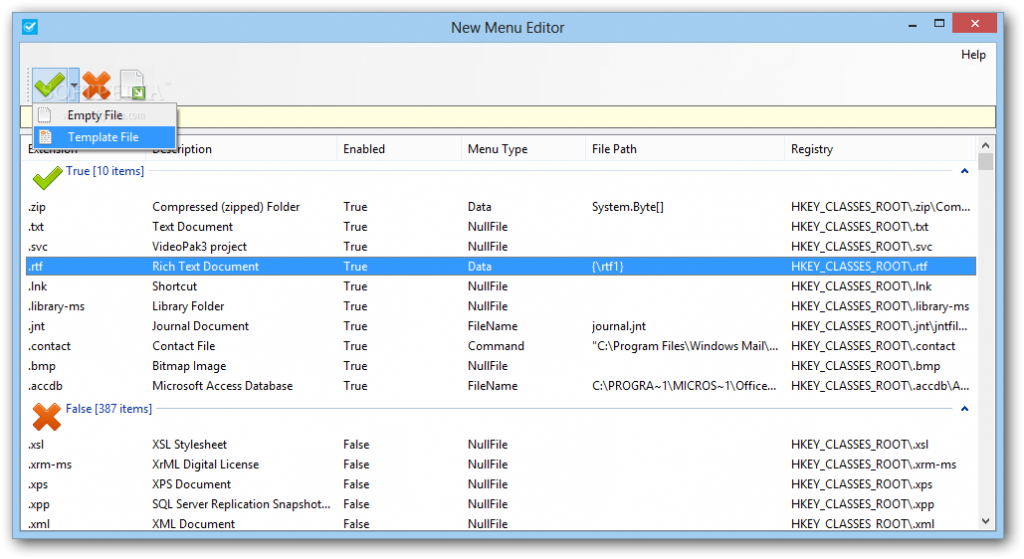Click the VideoPak3 project description
This screenshot has height=559, width=1024.
(199, 247)
